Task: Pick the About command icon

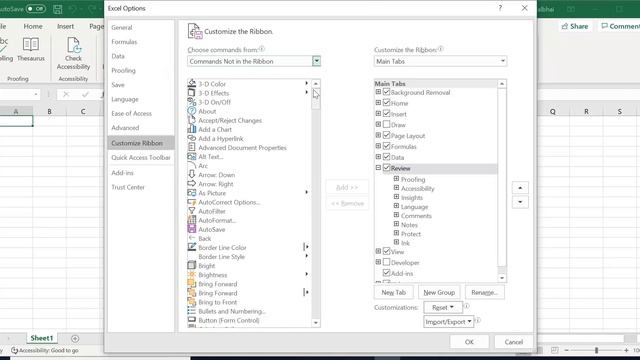Action: (191, 111)
